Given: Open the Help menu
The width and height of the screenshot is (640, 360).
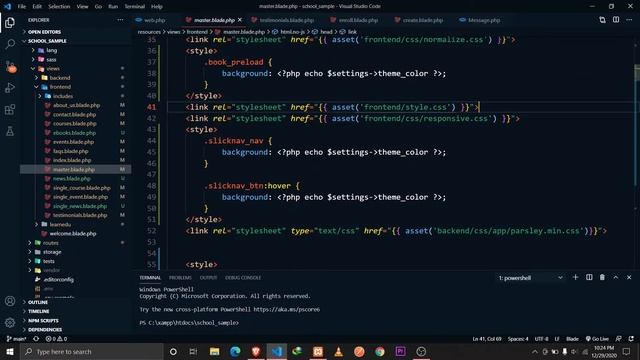Looking at the screenshot, I should (x=157, y=7).
